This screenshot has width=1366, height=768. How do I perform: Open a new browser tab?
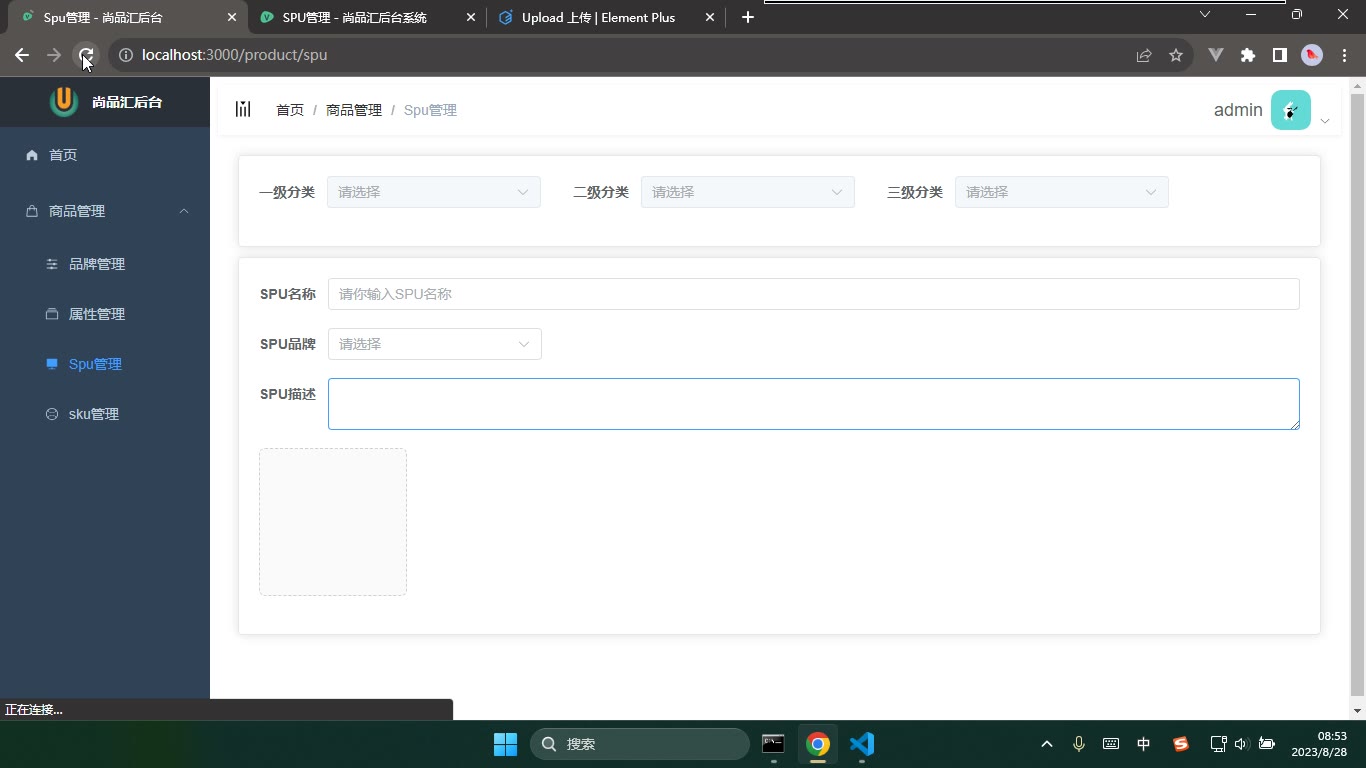(x=747, y=17)
